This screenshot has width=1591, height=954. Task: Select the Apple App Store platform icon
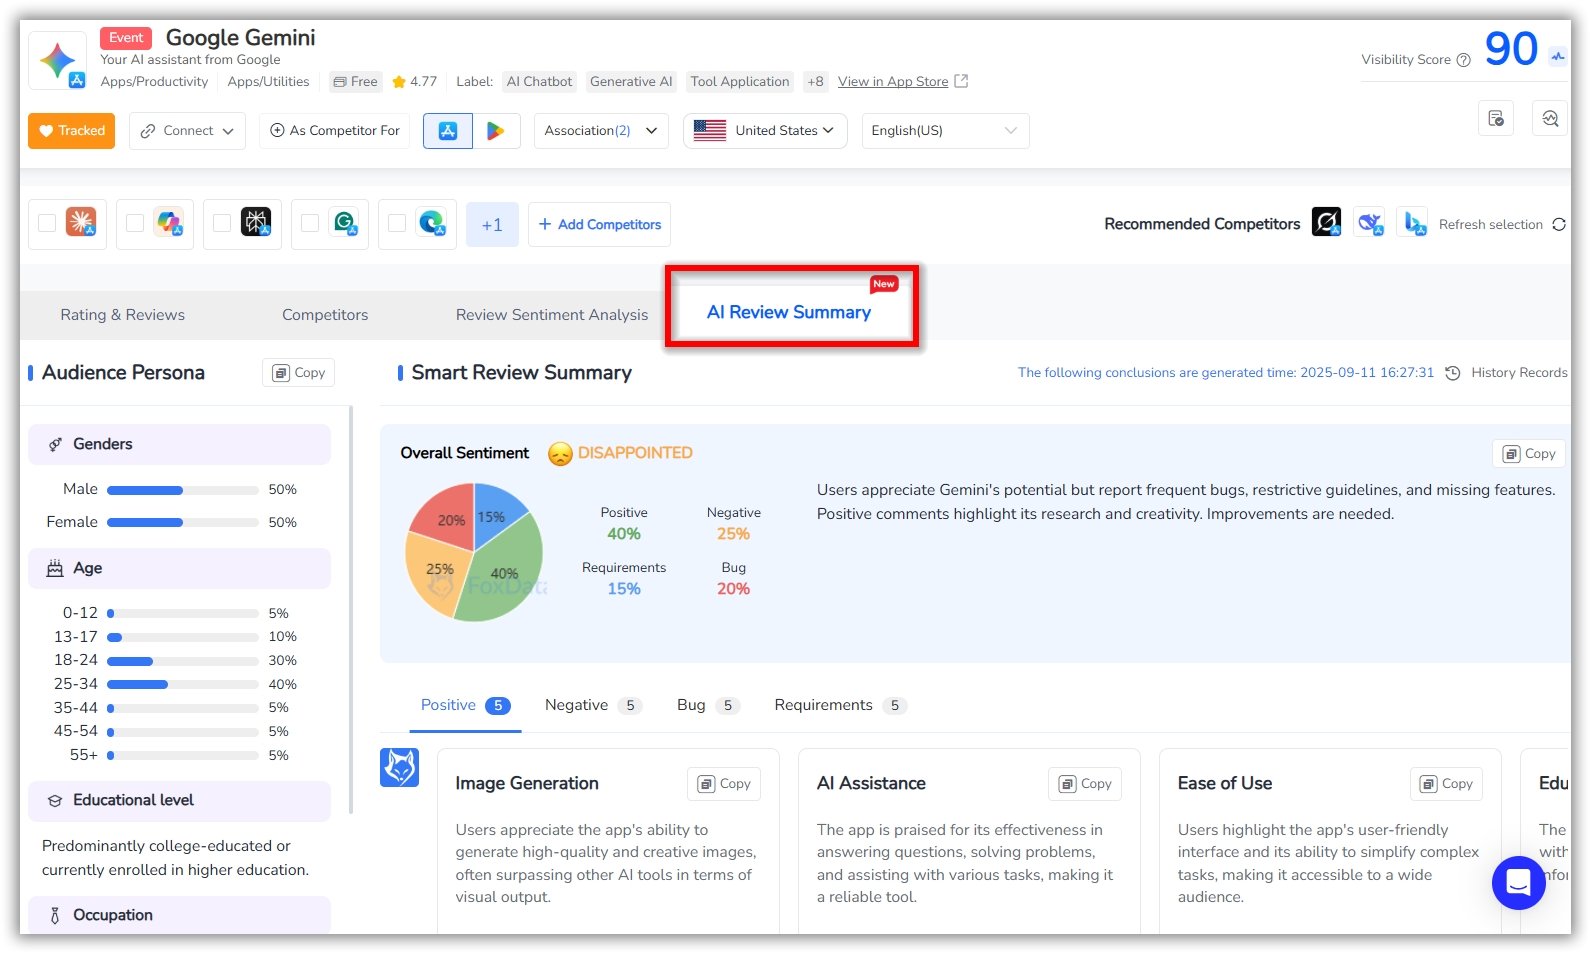point(448,131)
